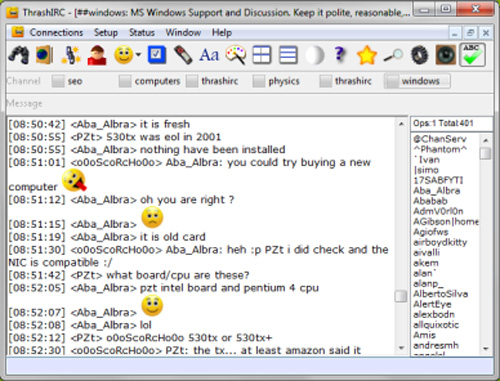Toggle the seo channel checkbox
This screenshot has height=381, width=500.
pyautogui.click(x=58, y=81)
